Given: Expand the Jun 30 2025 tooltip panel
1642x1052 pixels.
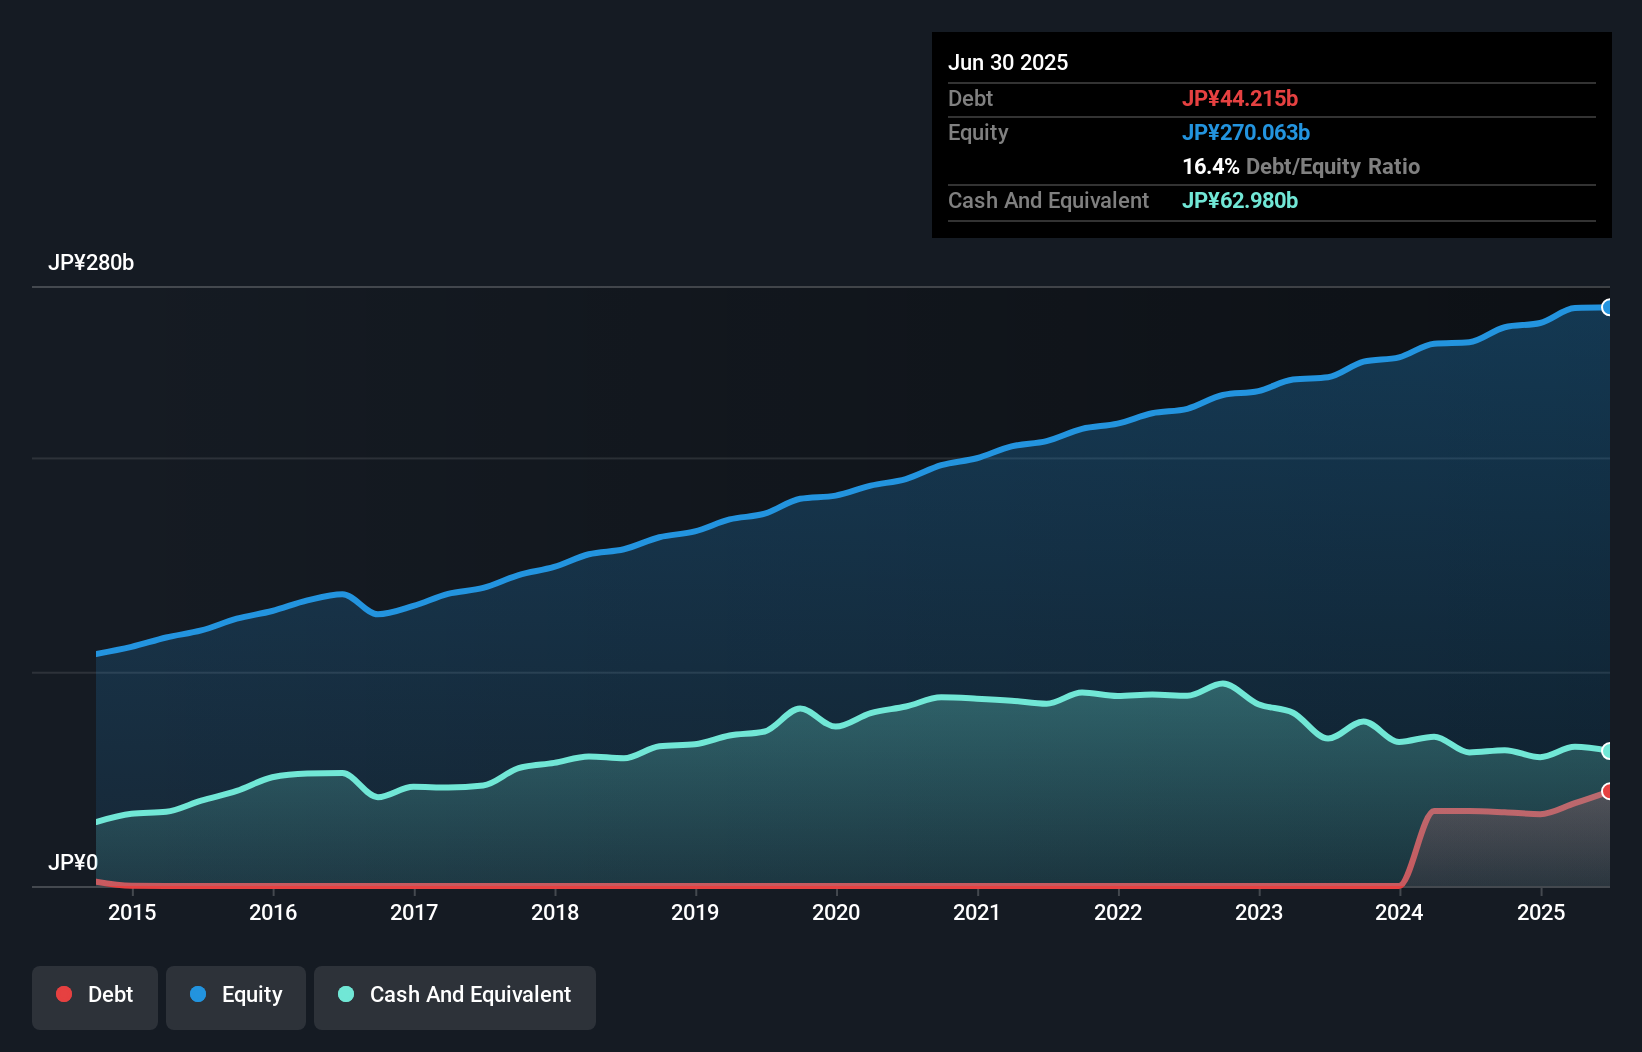Looking at the screenshot, I should tap(1009, 62).
